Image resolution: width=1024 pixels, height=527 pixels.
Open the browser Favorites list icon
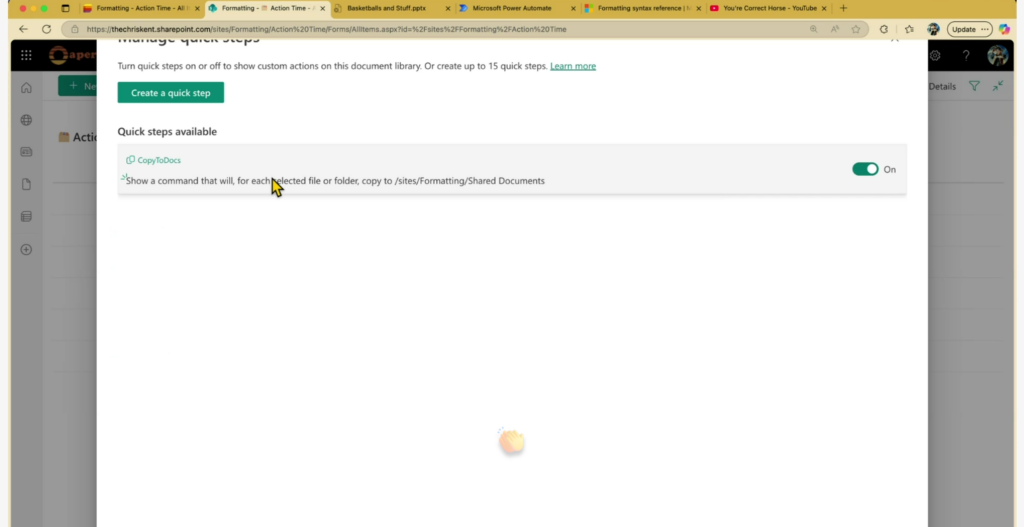[909, 29]
